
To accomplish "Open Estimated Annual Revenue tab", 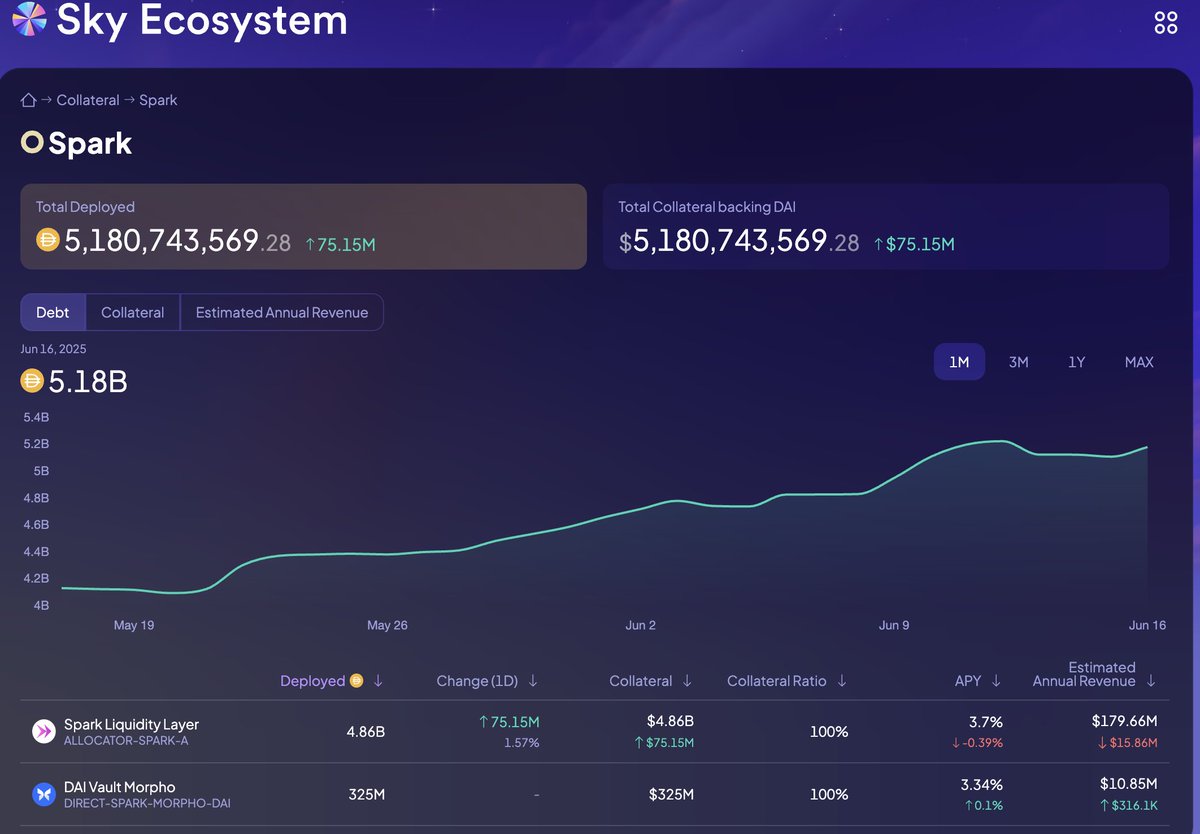I will [282, 312].
